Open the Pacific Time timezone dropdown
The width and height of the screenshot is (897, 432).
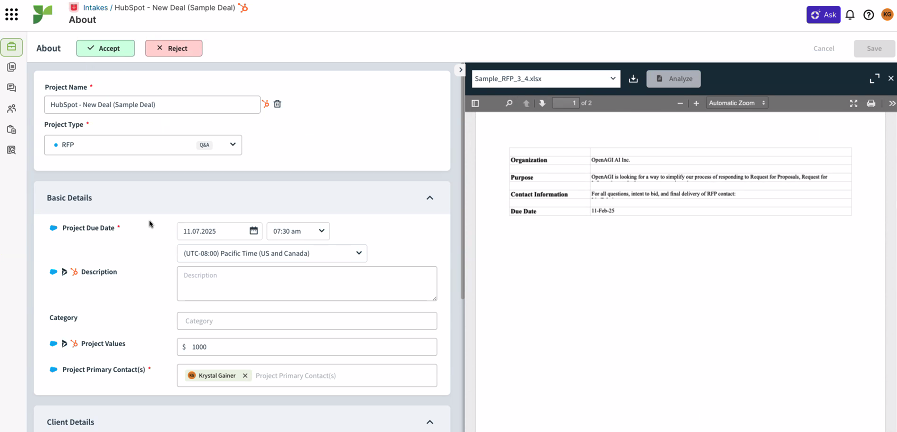[272, 253]
